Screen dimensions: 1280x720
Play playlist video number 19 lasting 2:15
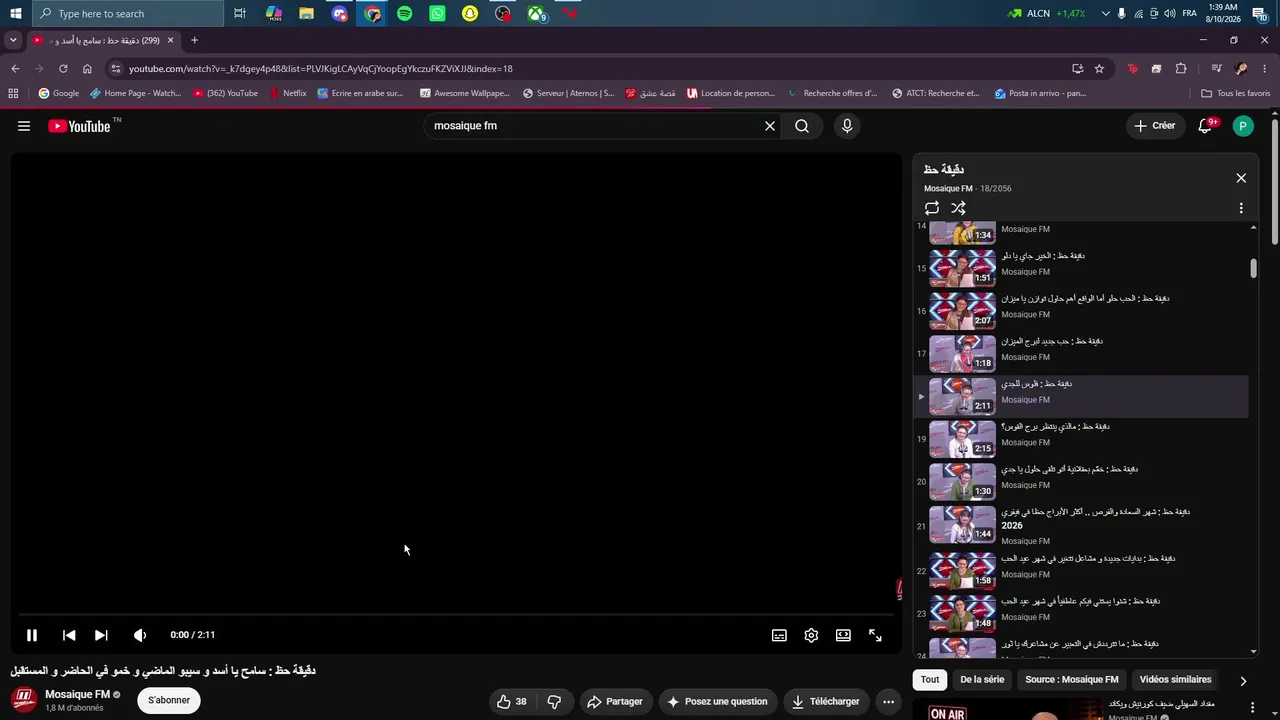[1081, 438]
